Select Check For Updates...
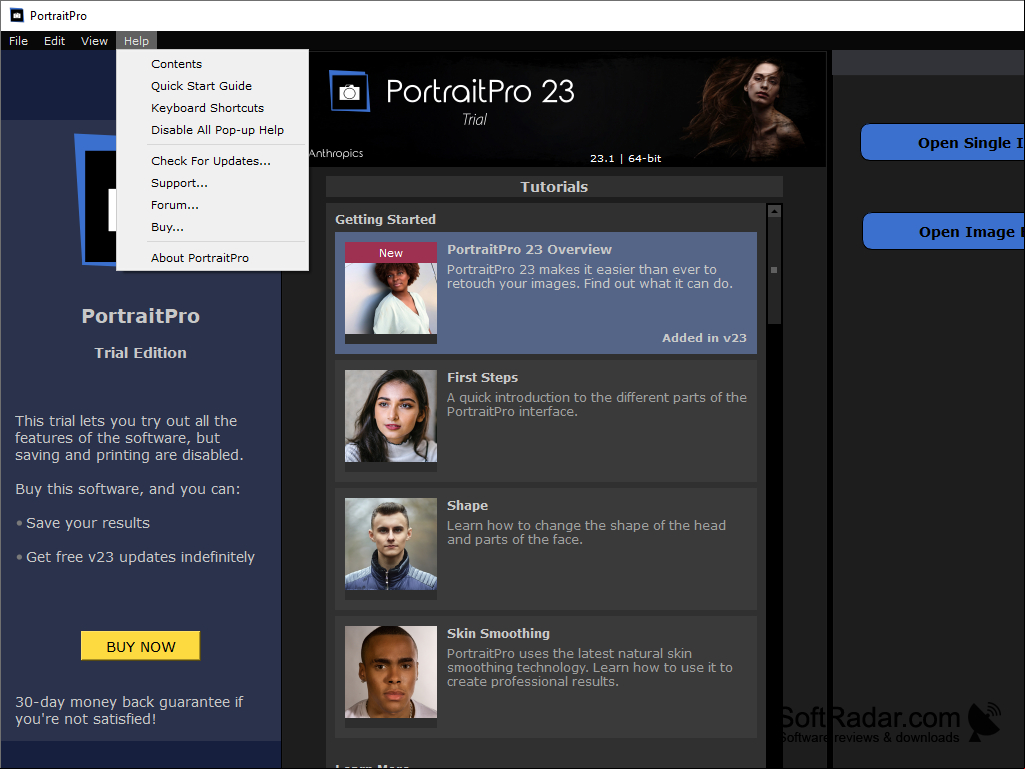This screenshot has width=1025, height=769. pyautogui.click(x=212, y=161)
